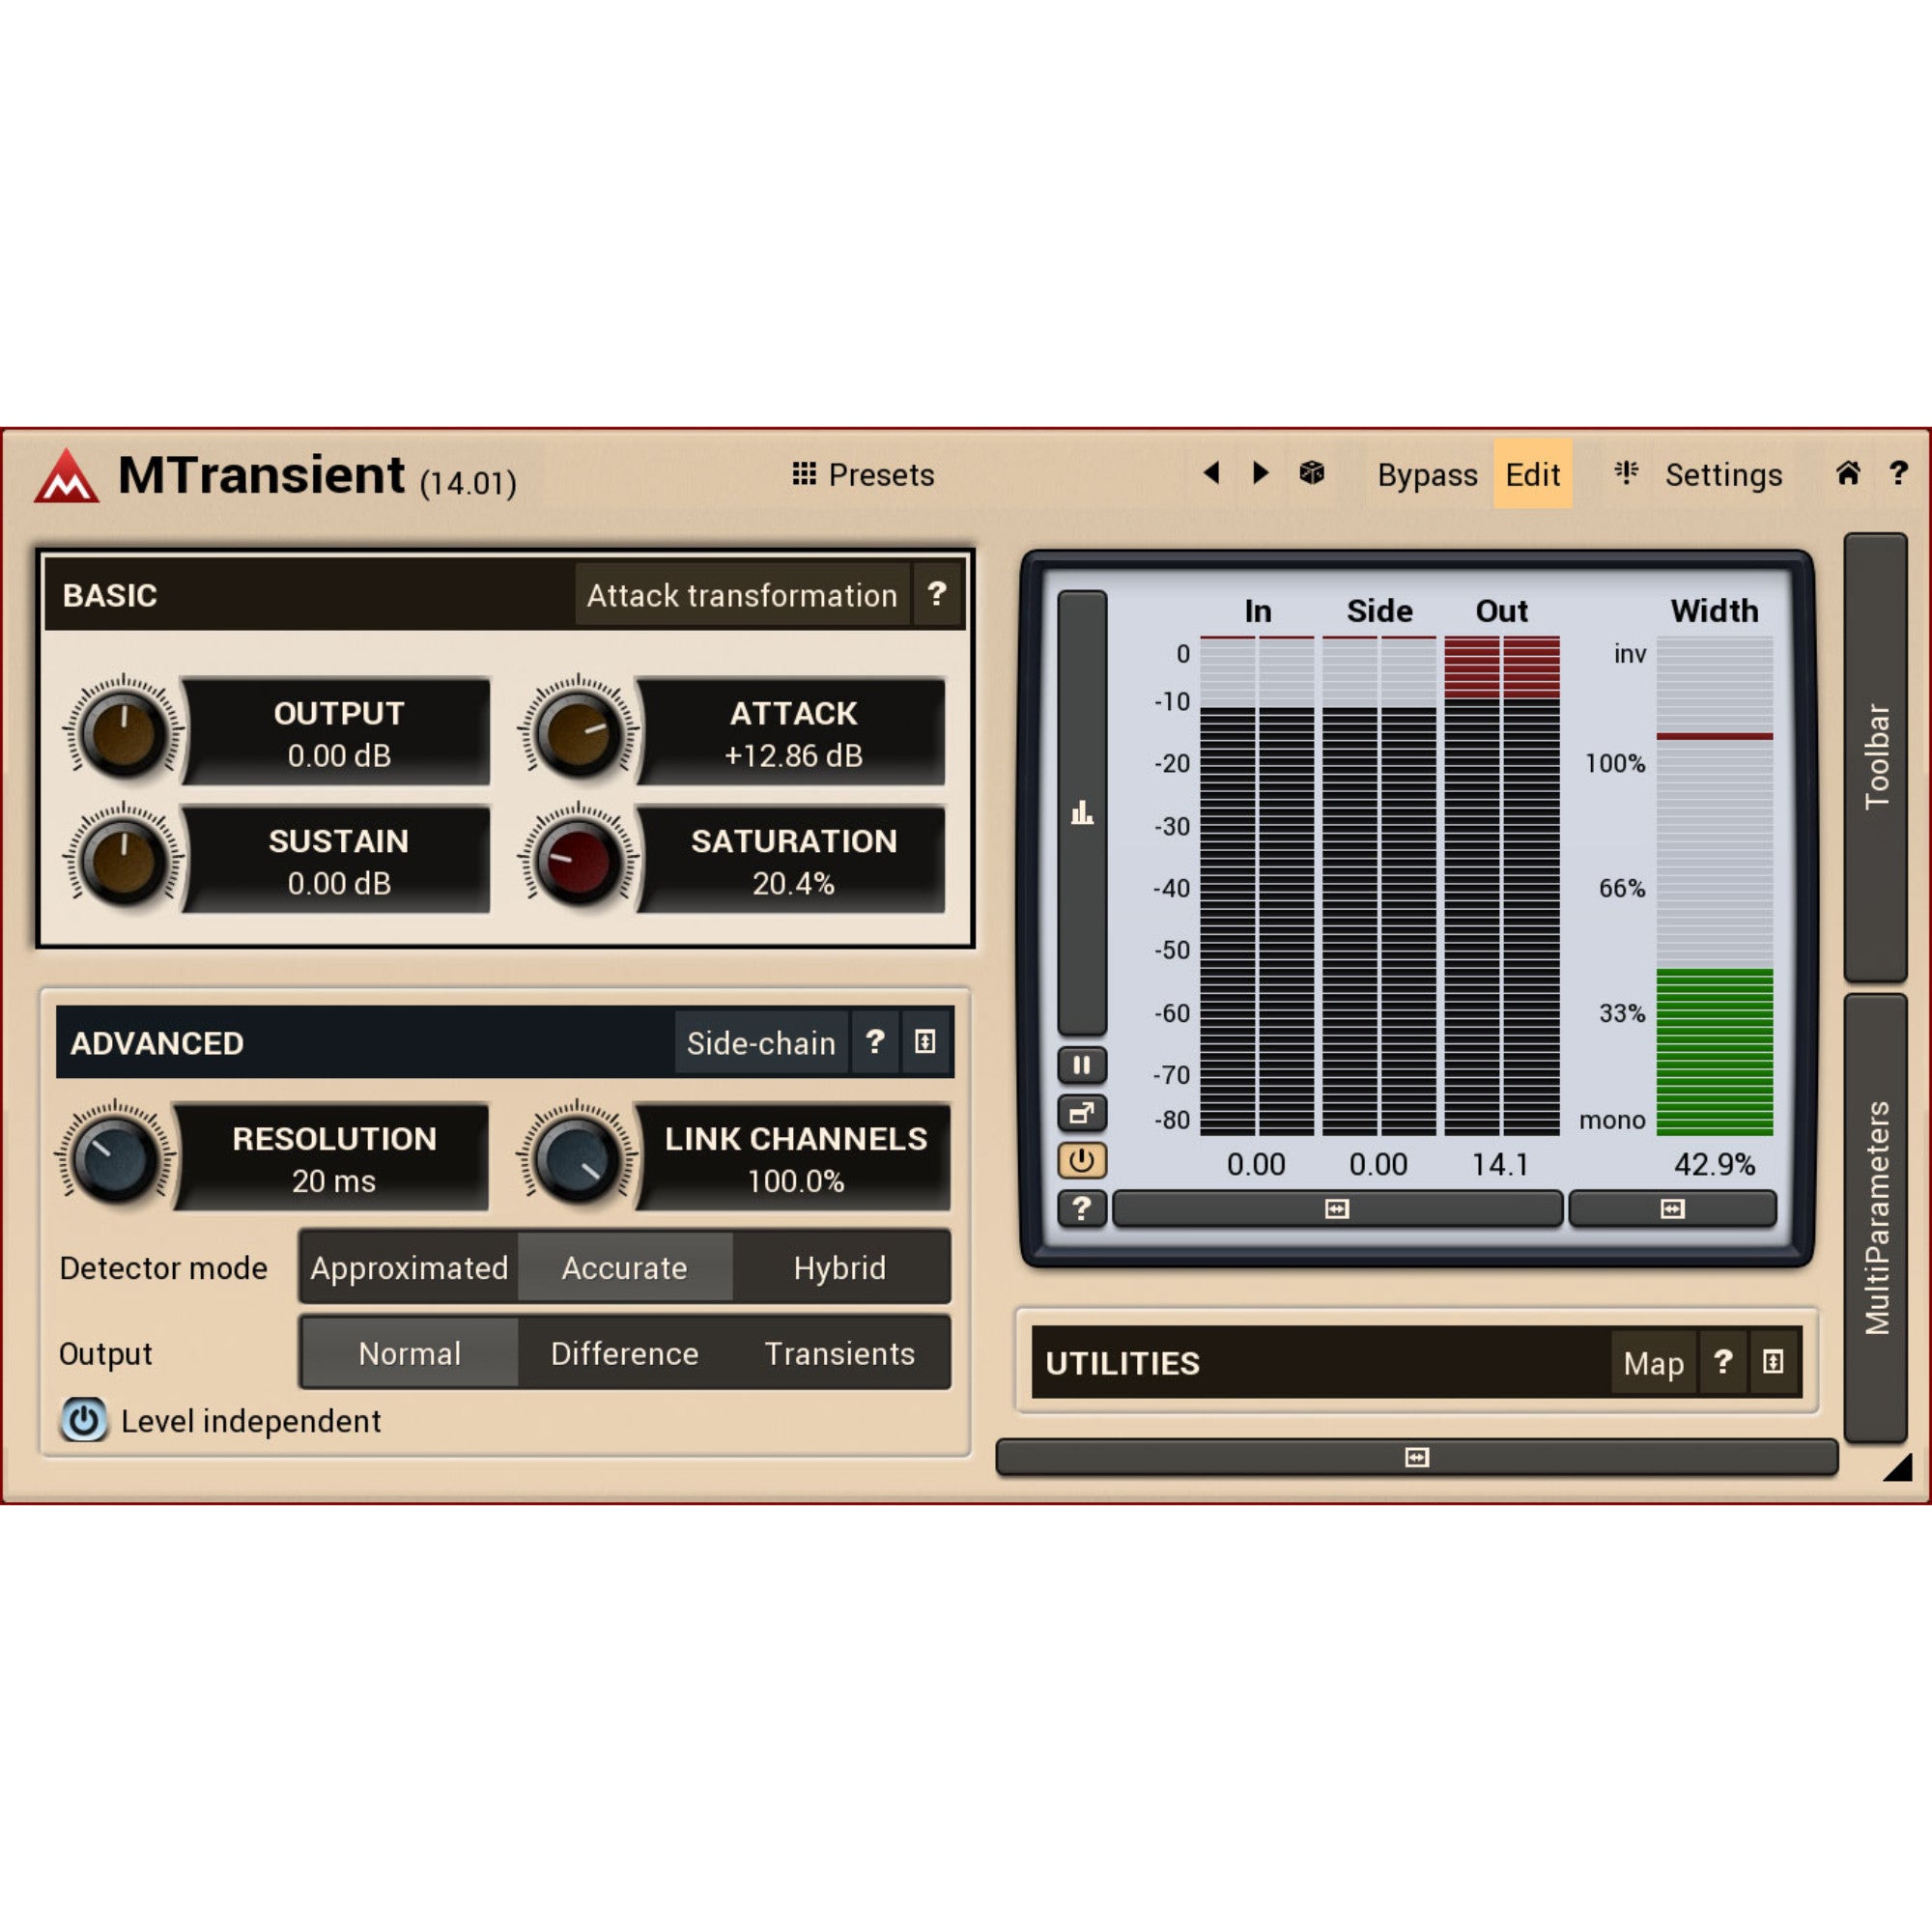1932x1932 pixels.
Task: Click the SATURATION knob
Action: (x=578, y=861)
